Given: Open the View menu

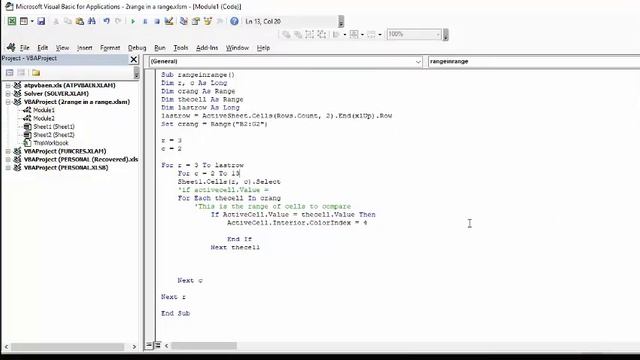Looking at the screenshot, I should point(62,48).
